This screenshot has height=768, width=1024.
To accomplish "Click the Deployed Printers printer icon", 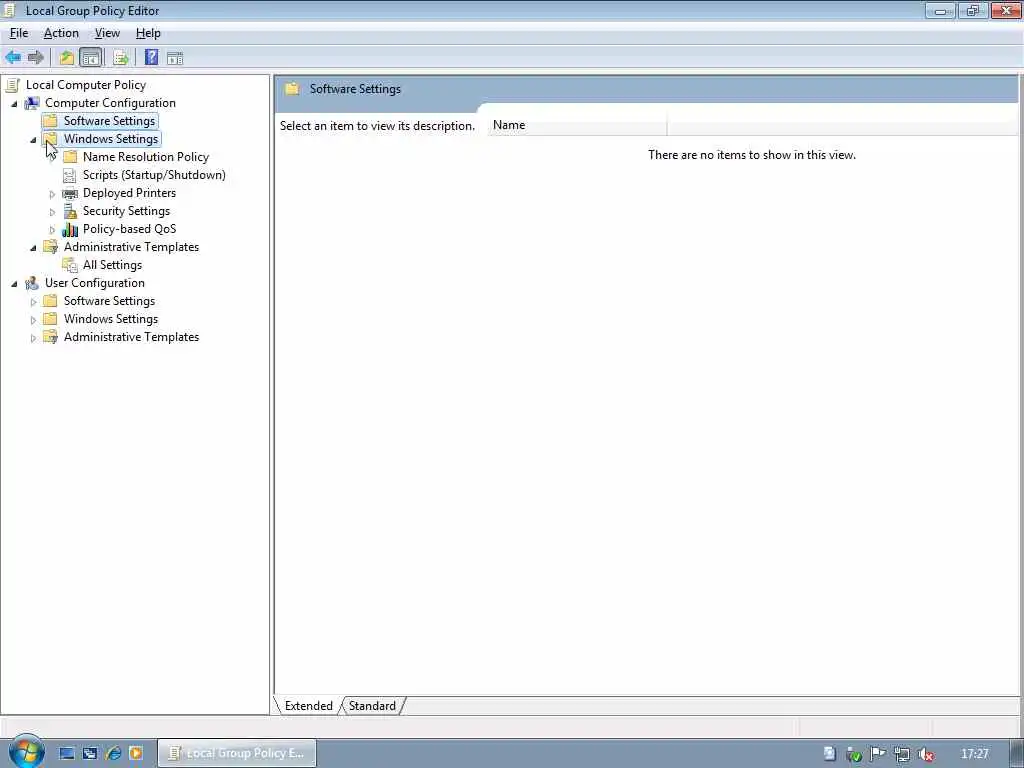I will (70, 193).
